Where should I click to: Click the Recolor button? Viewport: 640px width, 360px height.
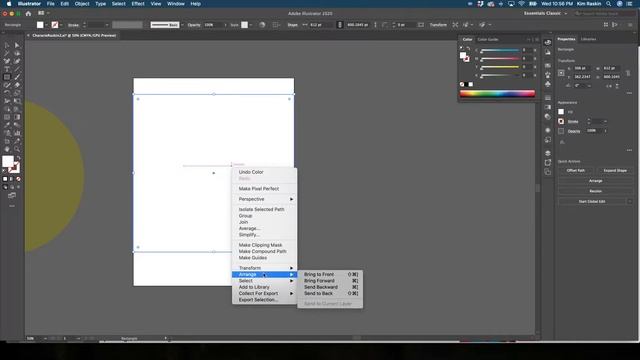coord(596,191)
